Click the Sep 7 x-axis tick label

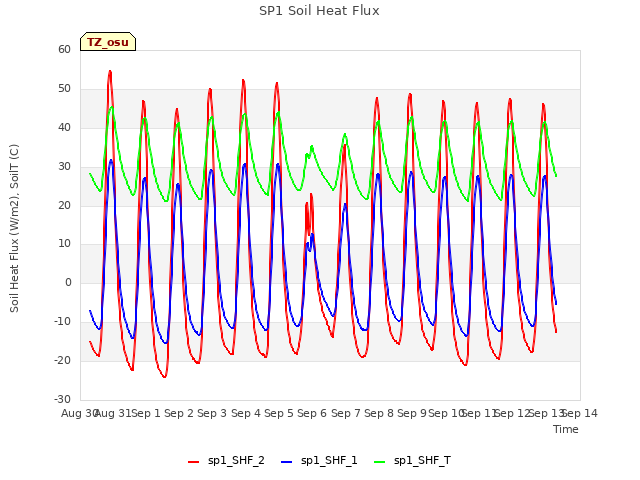coord(346,413)
